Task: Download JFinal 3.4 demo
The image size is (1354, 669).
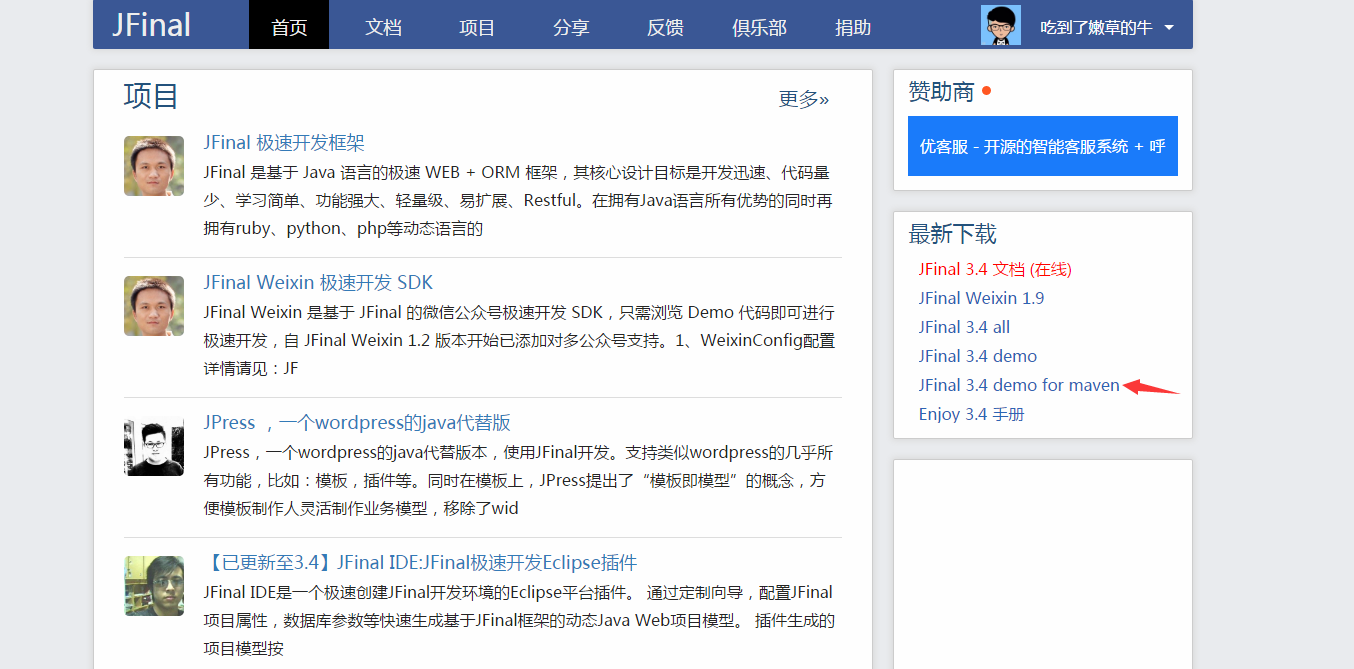Action: [x=978, y=356]
